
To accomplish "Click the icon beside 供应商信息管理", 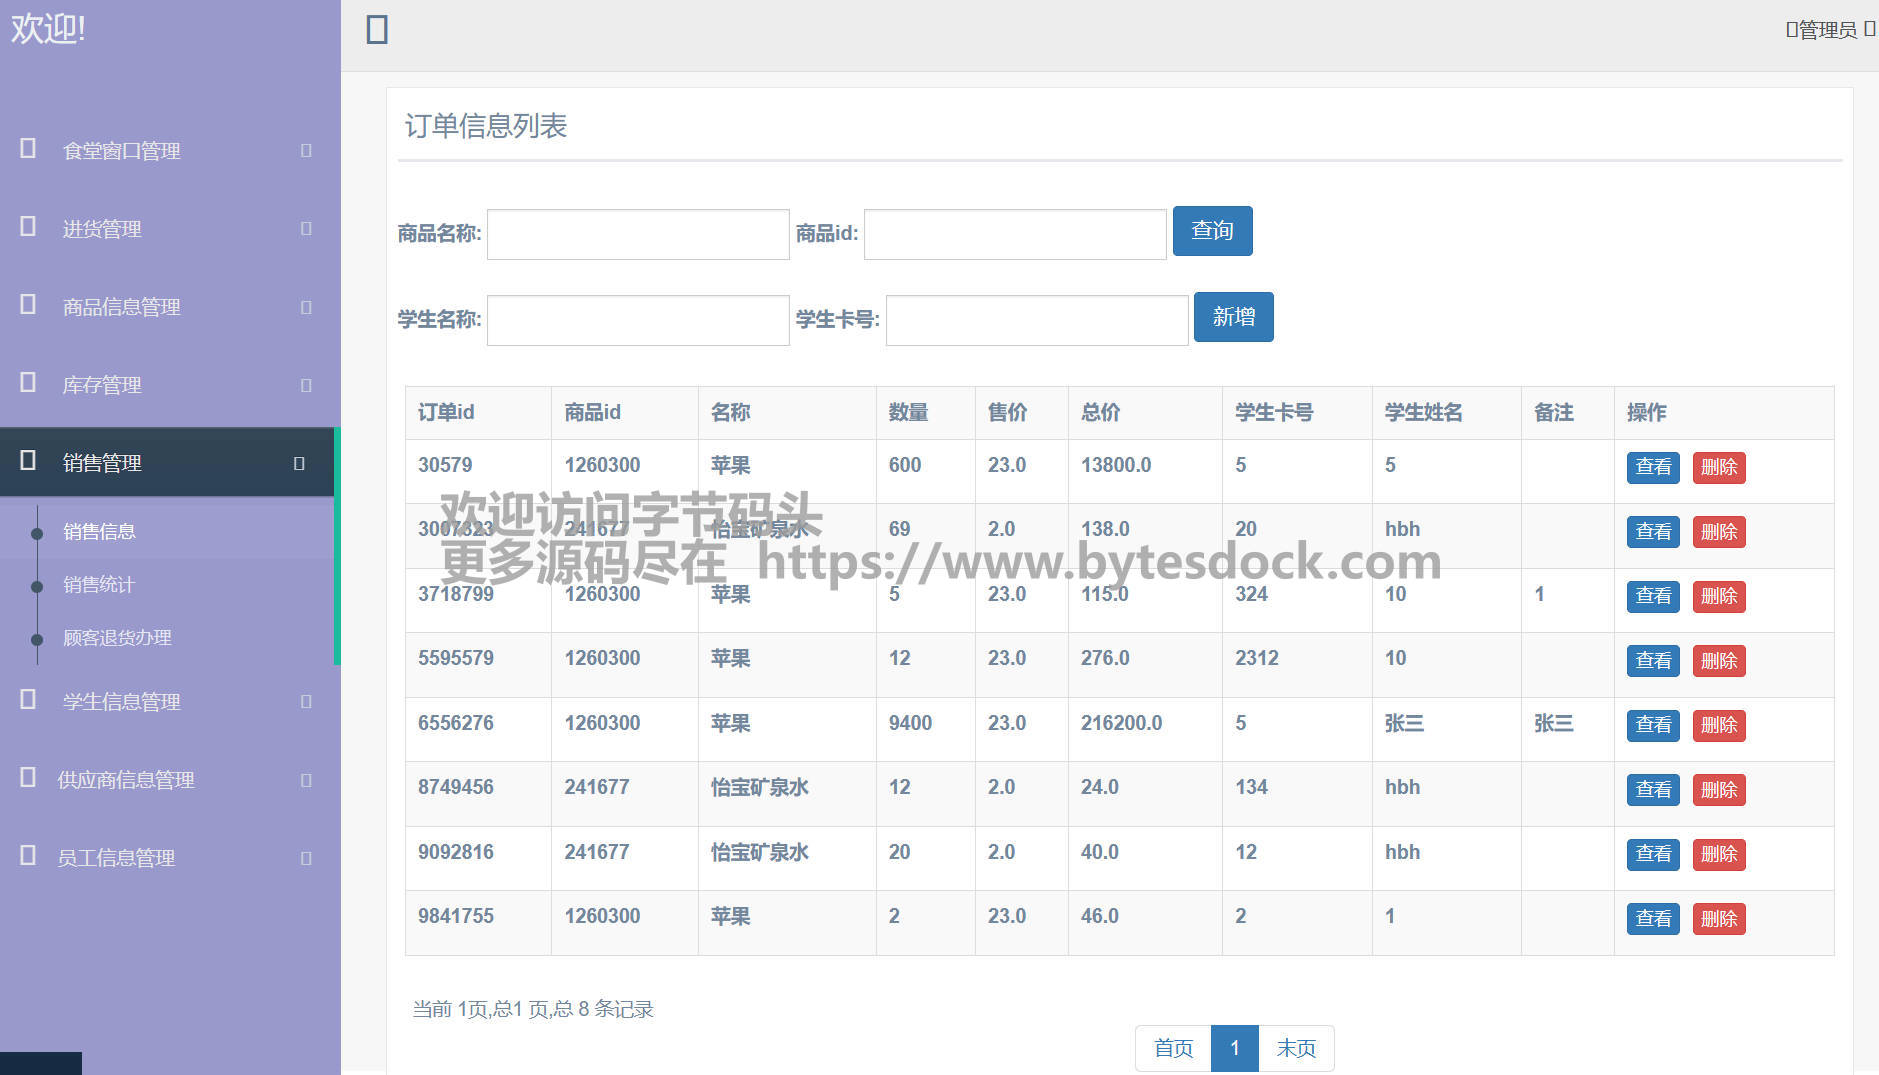I will [28, 778].
